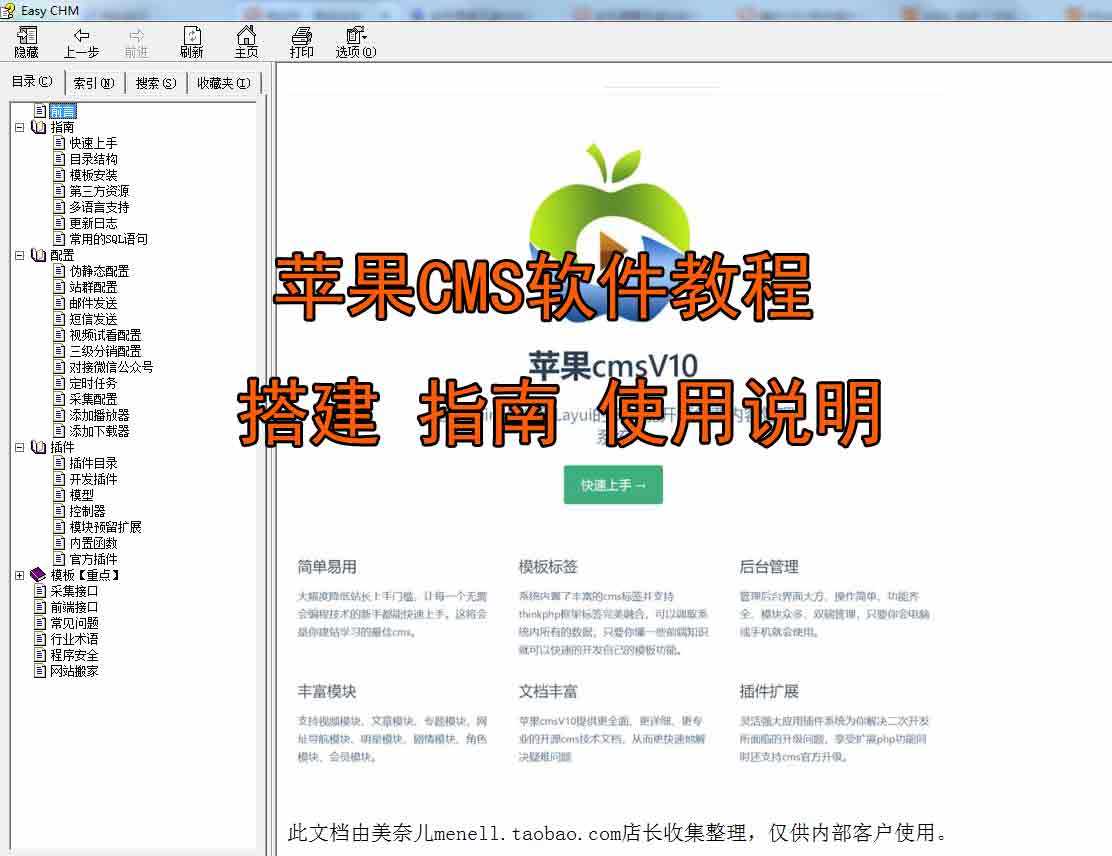Screen dimensions: 1112x856
Task: Open the 目录结构 topic
Action: coord(94,159)
